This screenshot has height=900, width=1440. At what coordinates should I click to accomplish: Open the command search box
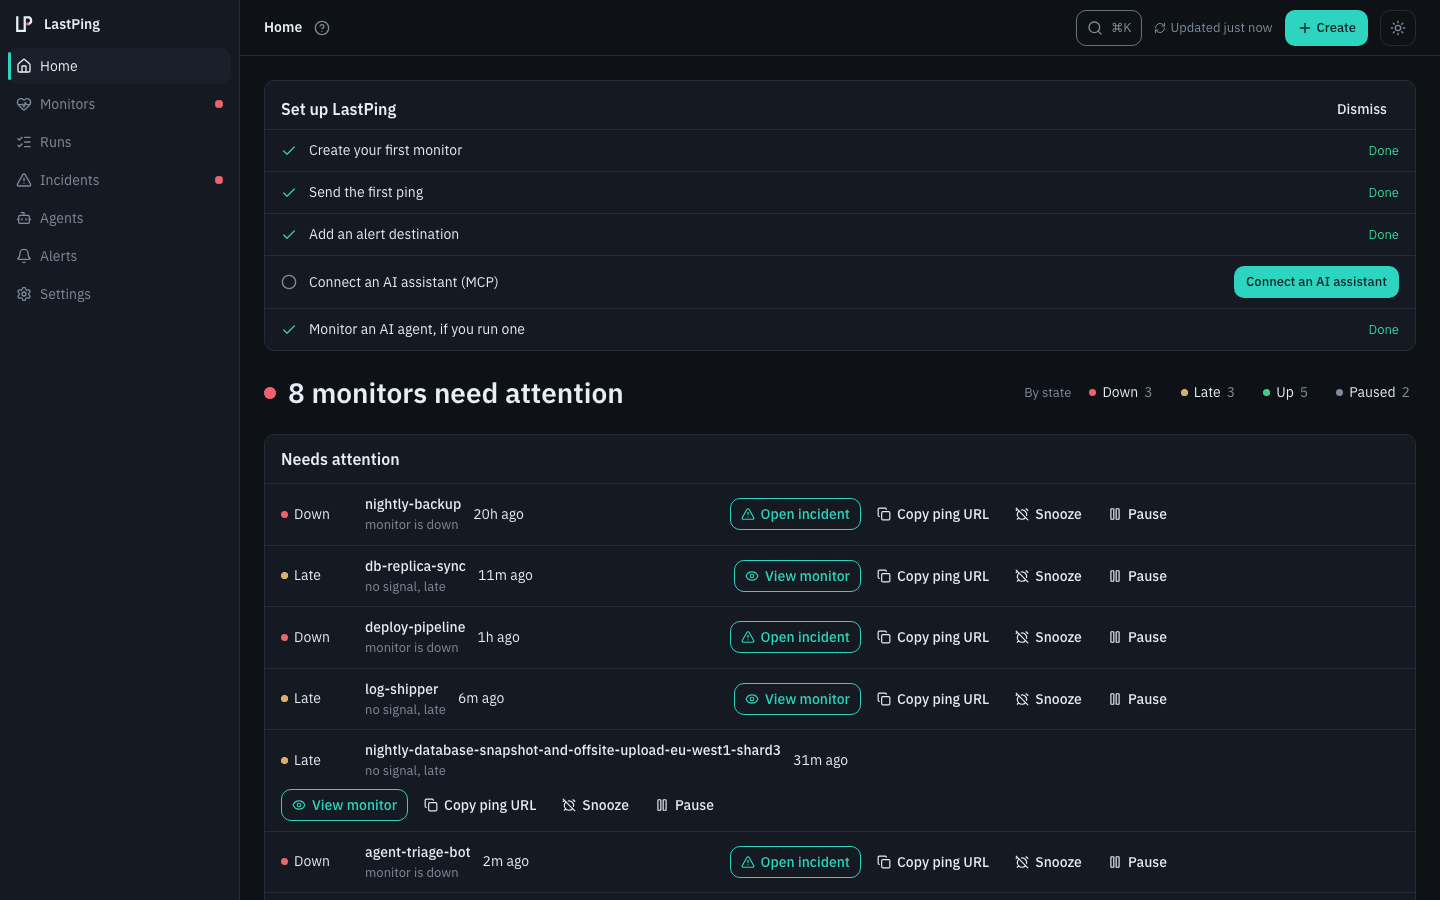point(1109,28)
